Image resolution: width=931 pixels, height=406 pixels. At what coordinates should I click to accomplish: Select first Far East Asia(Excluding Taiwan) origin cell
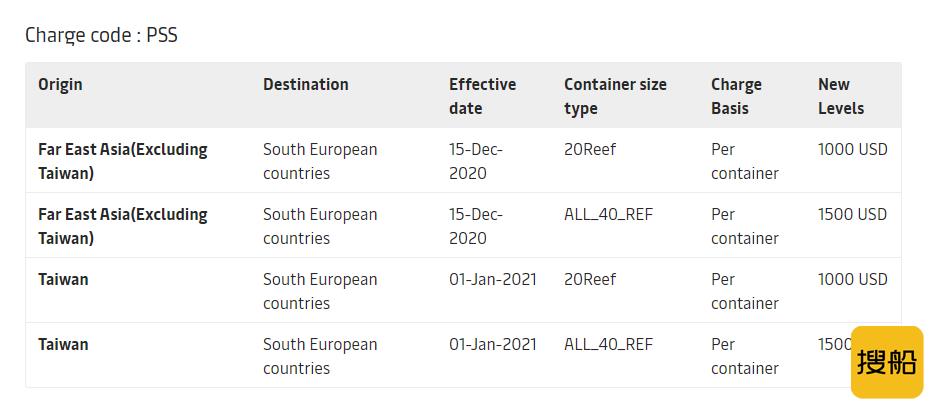[x=123, y=161]
